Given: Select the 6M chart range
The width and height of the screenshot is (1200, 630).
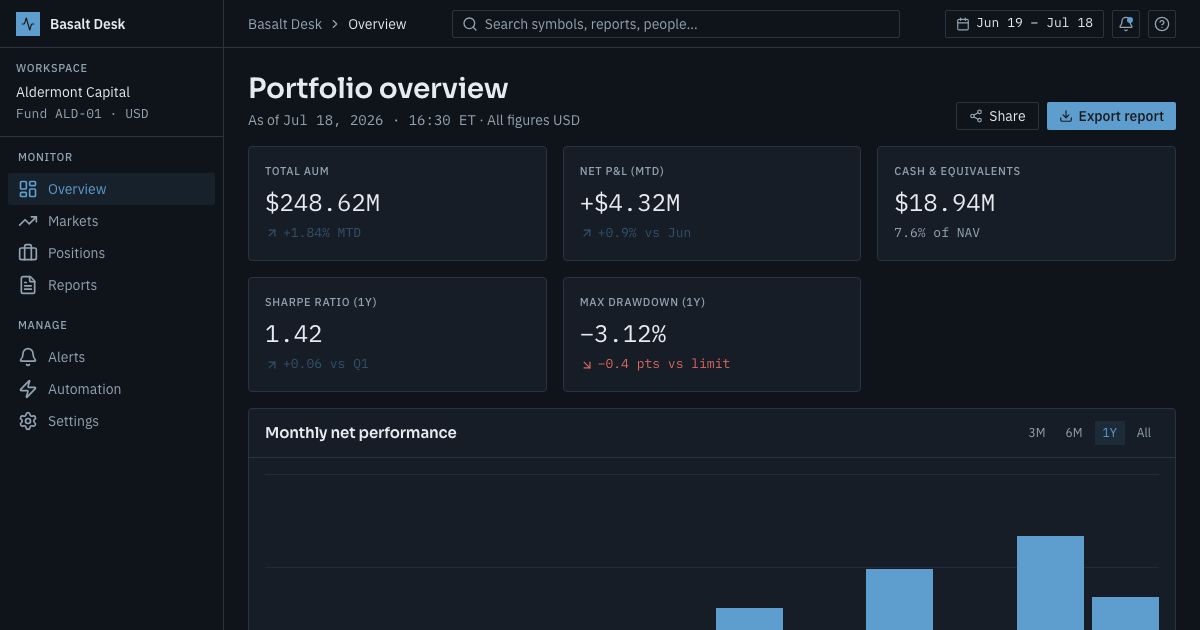Looking at the screenshot, I should (x=1073, y=433).
